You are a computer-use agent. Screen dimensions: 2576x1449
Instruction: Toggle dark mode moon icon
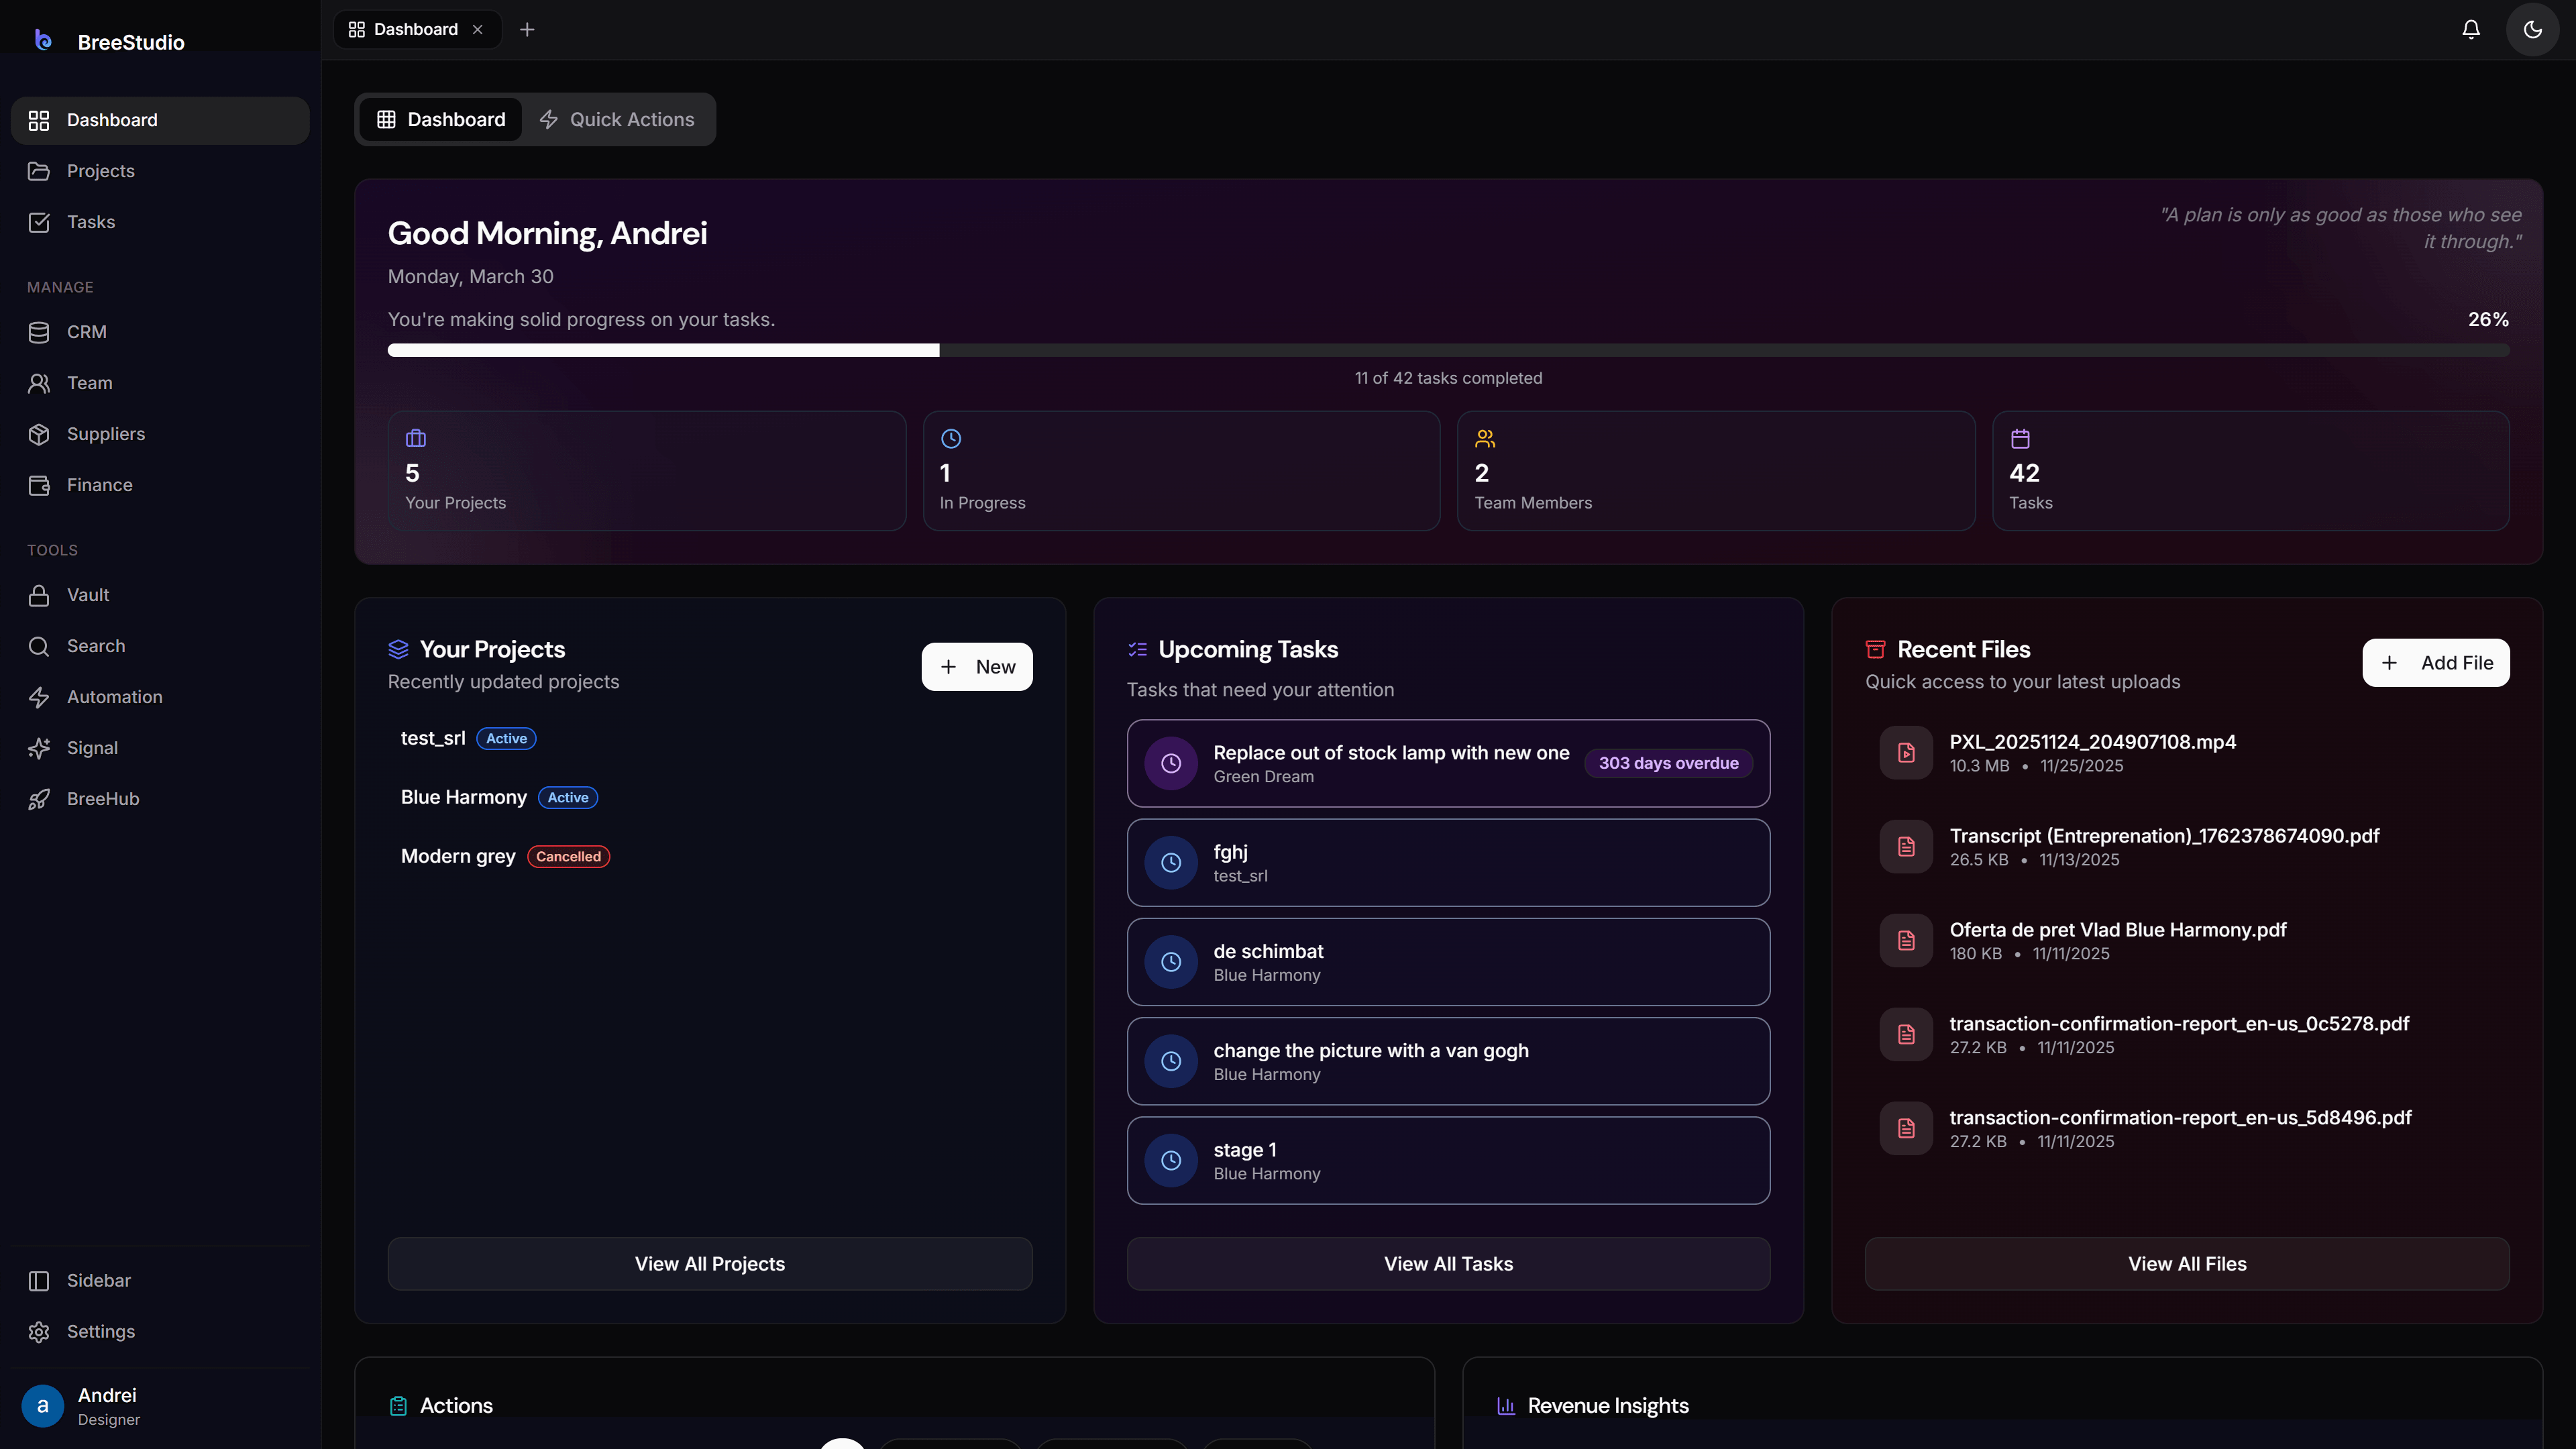(x=2532, y=29)
